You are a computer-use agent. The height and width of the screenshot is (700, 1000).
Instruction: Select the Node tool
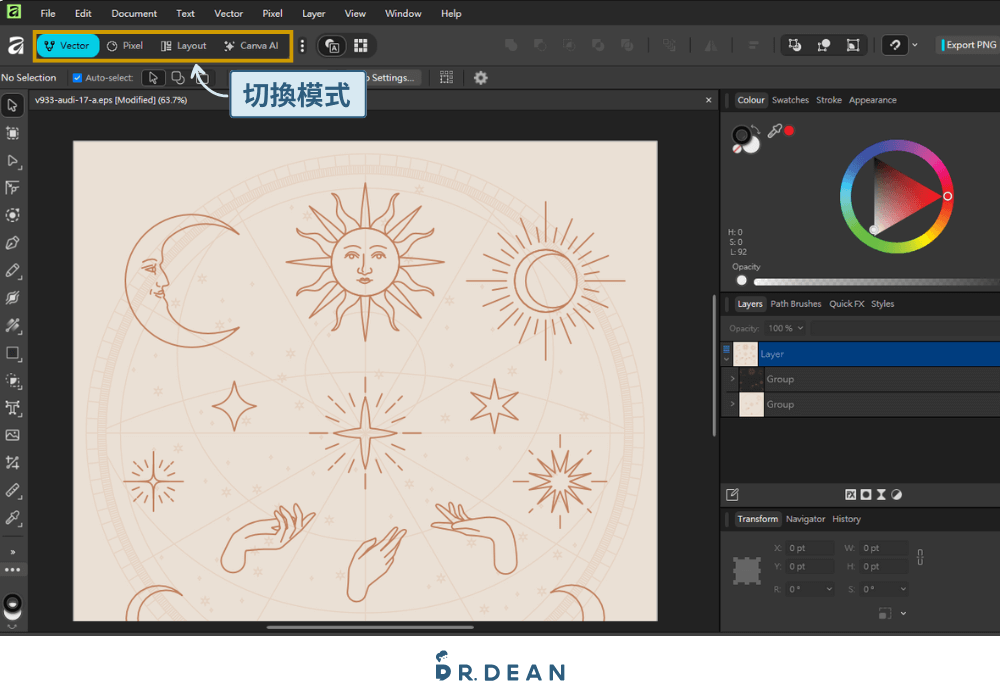coord(12,161)
